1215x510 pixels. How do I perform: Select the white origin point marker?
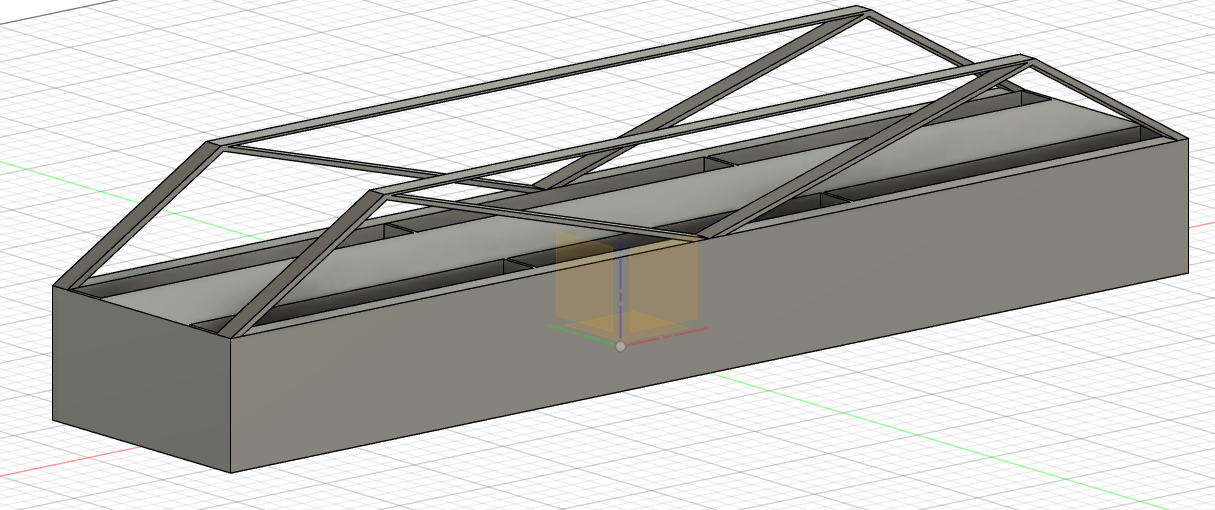[x=620, y=346]
